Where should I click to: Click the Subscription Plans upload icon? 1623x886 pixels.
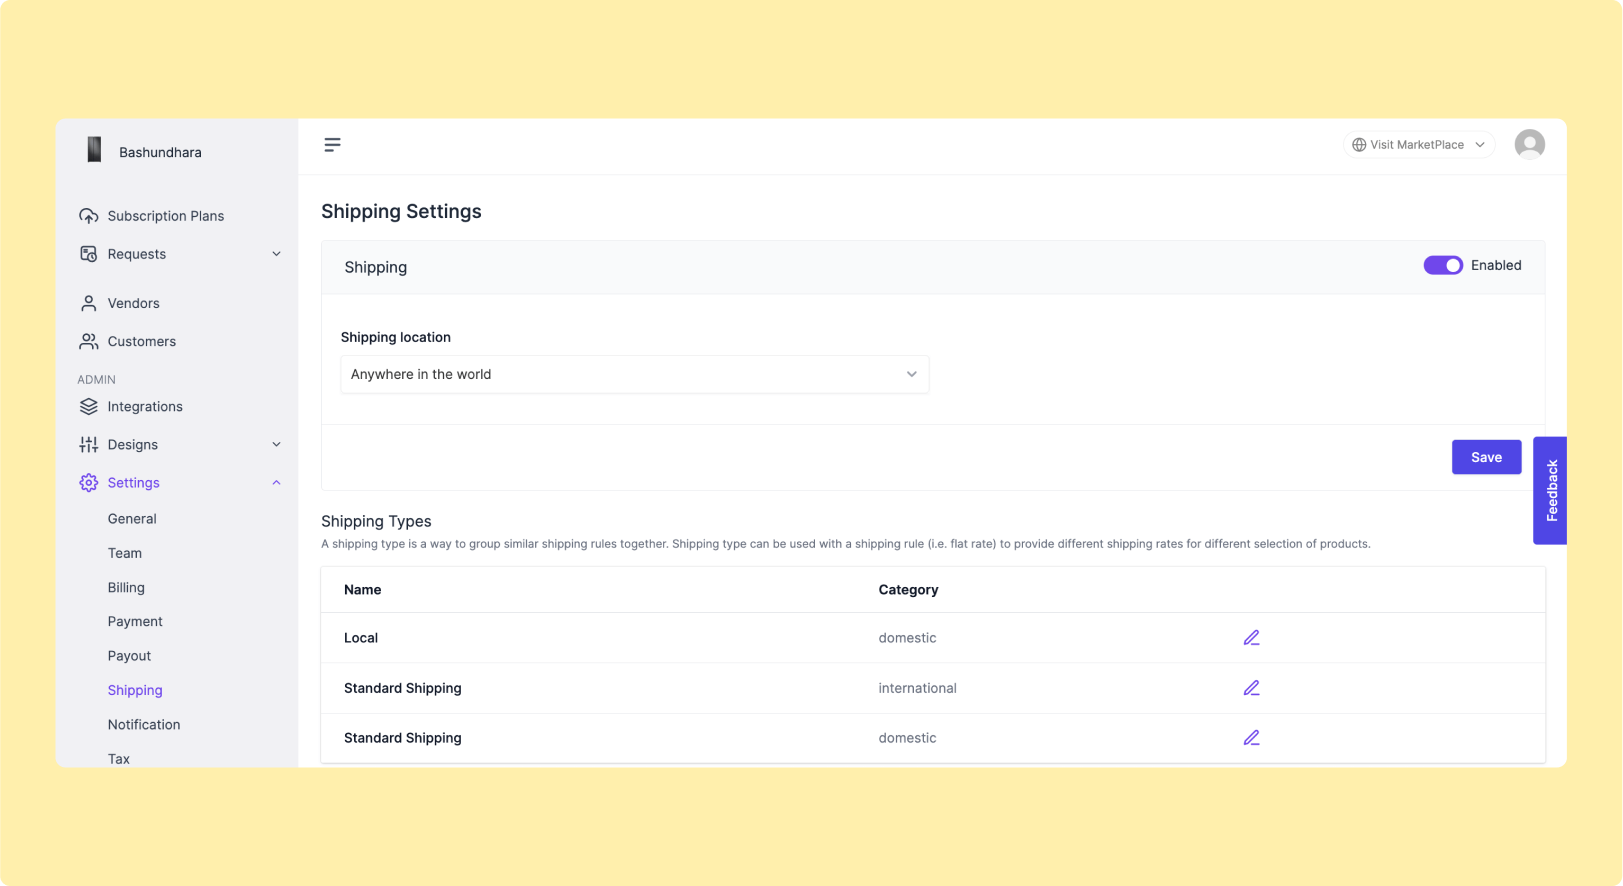(x=89, y=216)
